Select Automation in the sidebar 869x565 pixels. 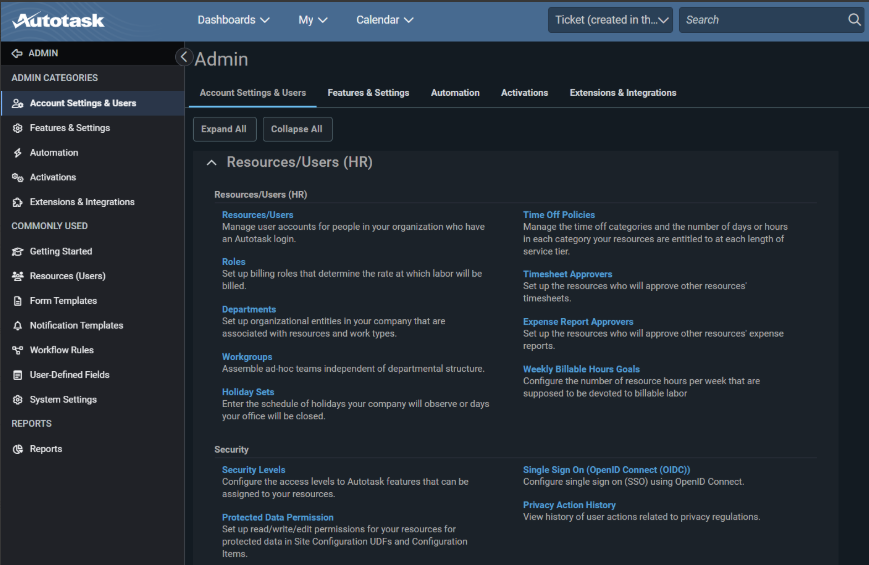[x=92, y=152]
